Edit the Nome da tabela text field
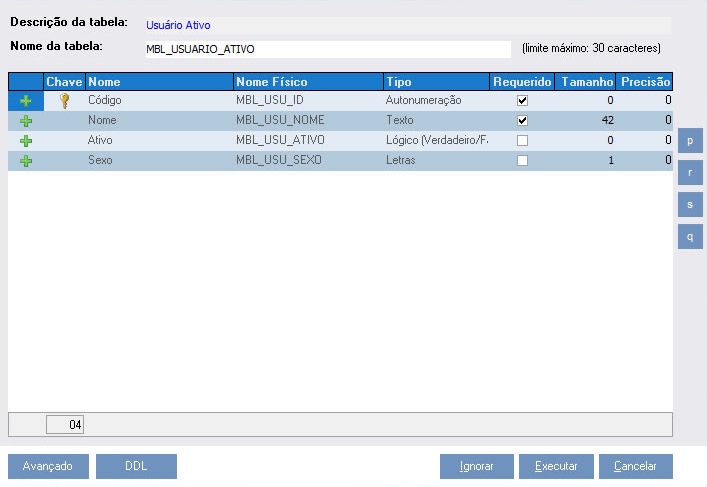 (326, 49)
